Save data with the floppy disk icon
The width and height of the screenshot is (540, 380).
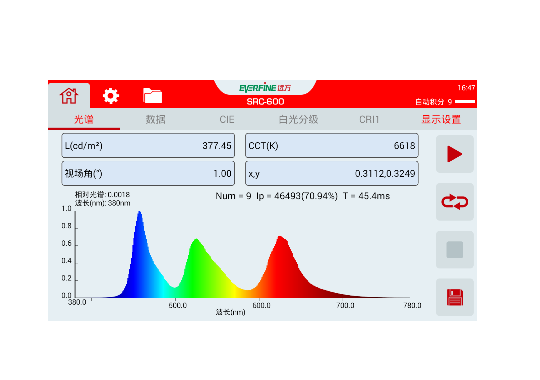point(455,297)
